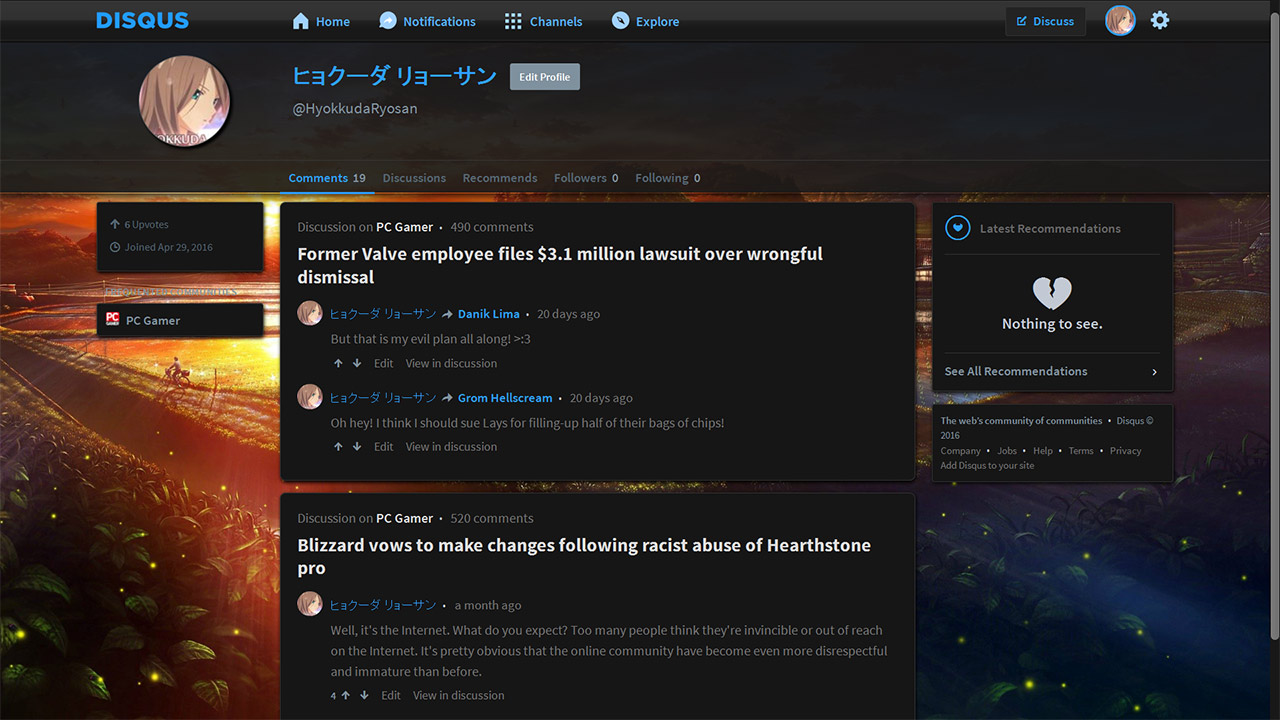Image resolution: width=1280 pixels, height=720 pixels.
Task: Open Former Valve employee lawsuit article
Action: click(560, 265)
